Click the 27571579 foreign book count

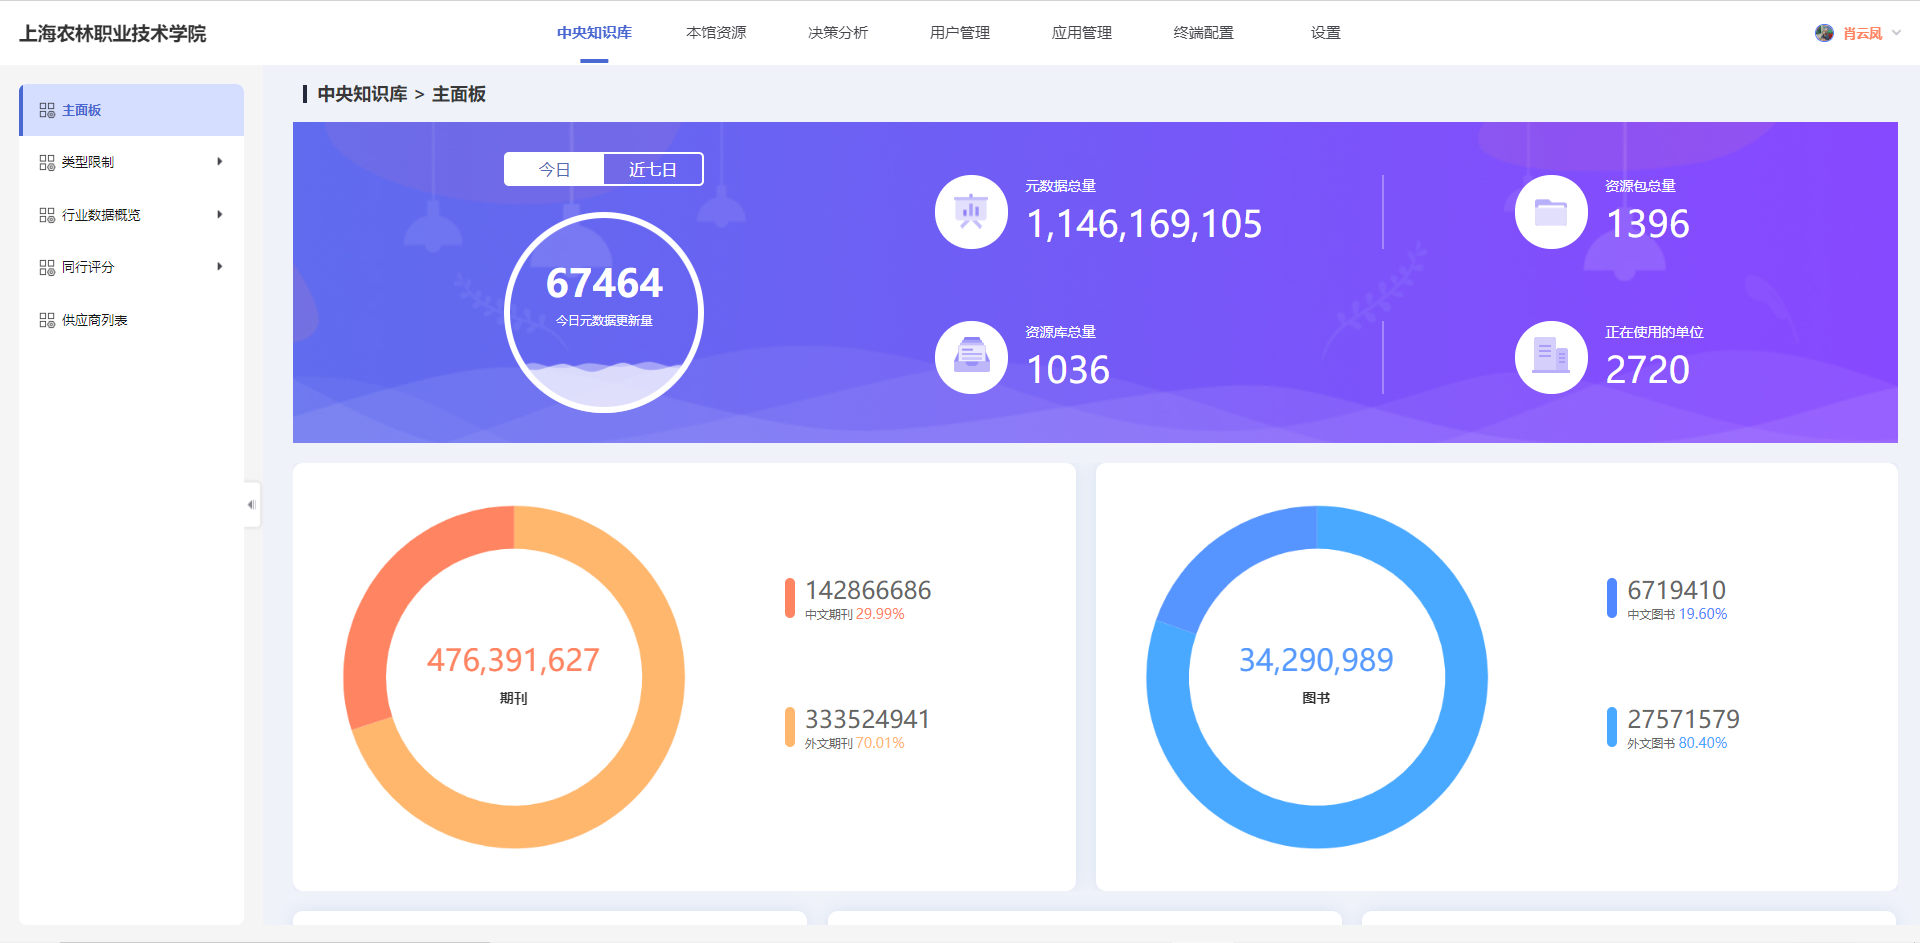(x=1683, y=719)
